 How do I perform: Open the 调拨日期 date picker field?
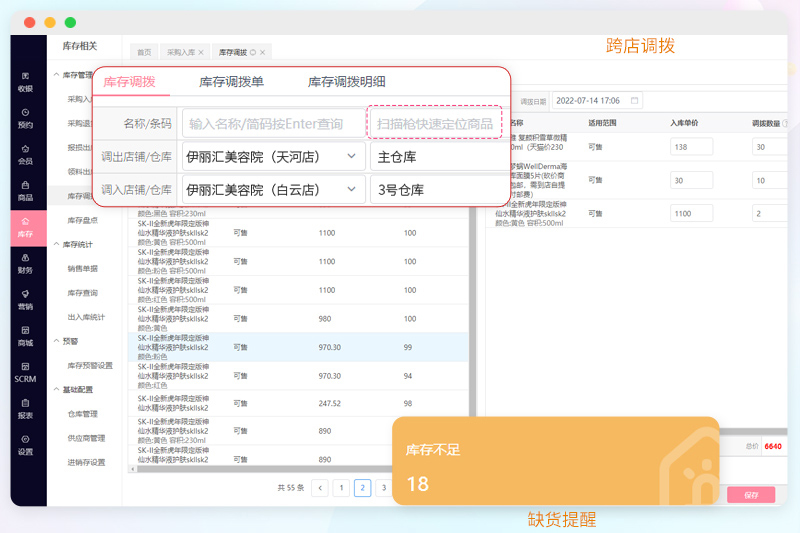coord(597,101)
